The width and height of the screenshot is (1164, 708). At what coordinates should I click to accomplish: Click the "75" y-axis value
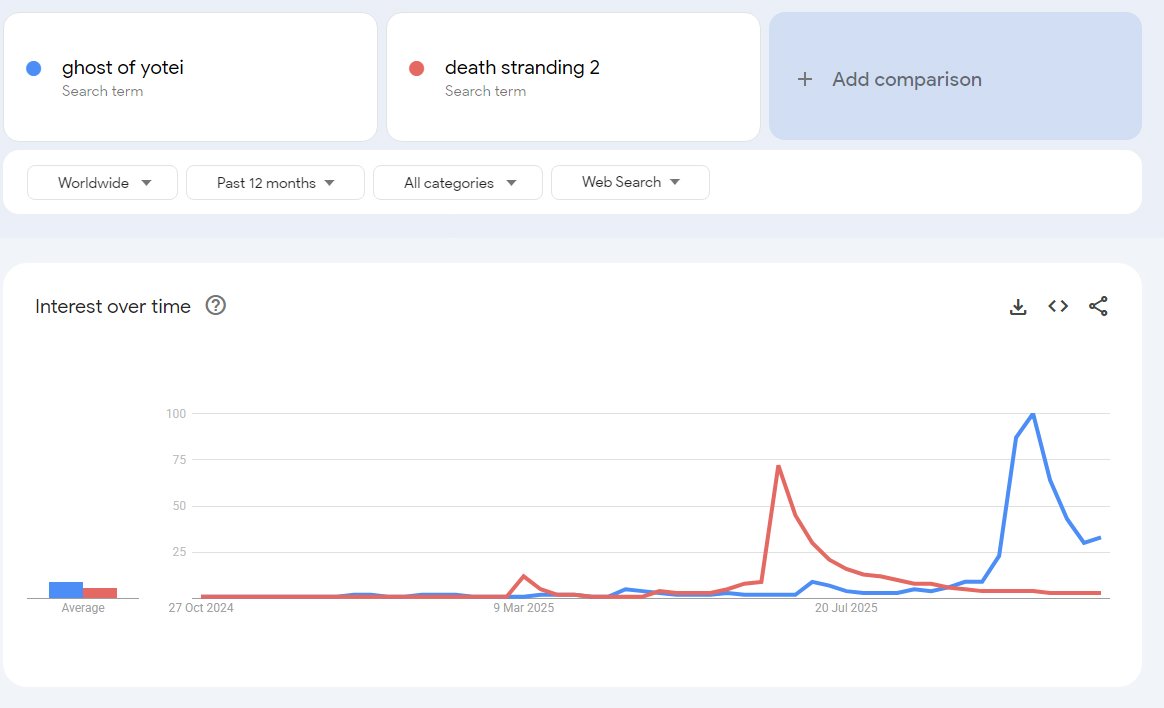click(179, 459)
